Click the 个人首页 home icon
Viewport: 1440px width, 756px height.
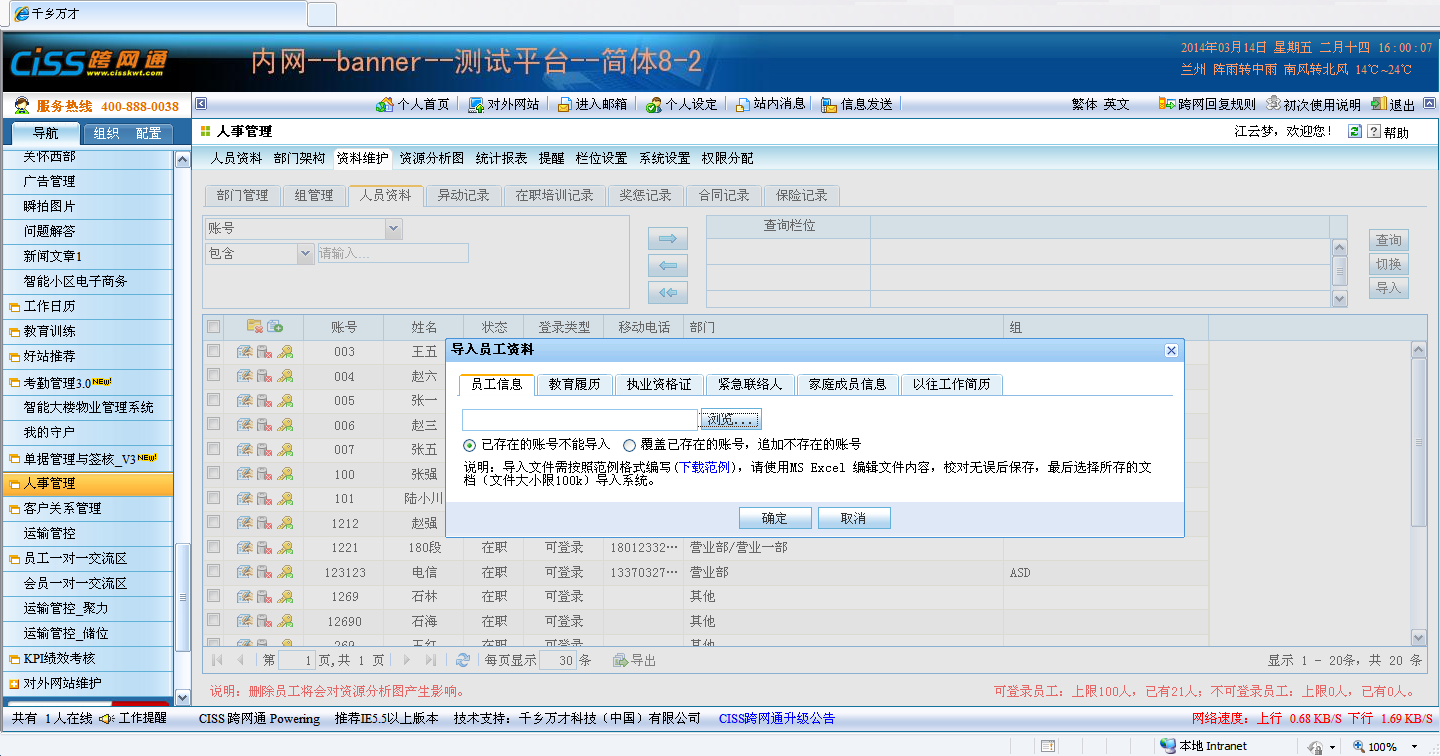[x=385, y=104]
